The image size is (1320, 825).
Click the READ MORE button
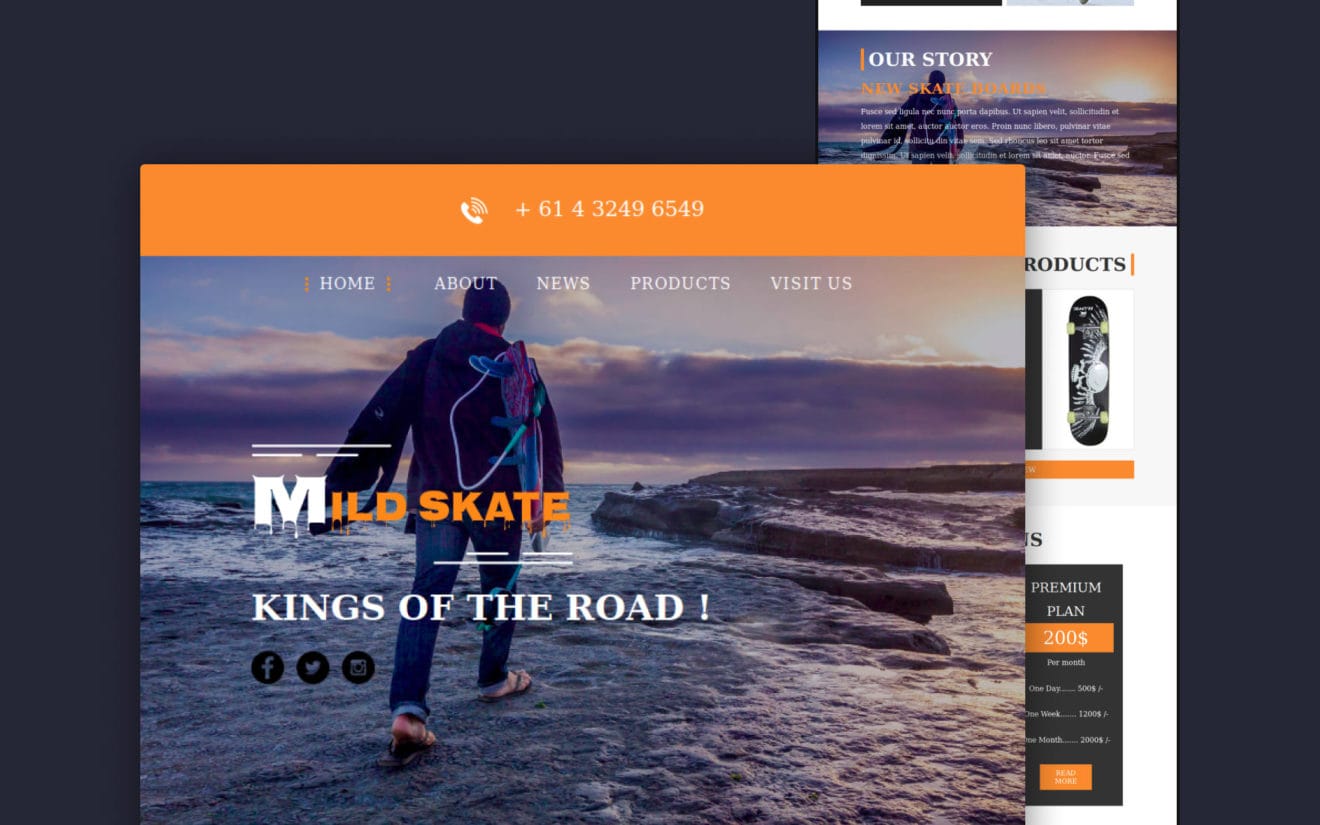(x=1066, y=777)
